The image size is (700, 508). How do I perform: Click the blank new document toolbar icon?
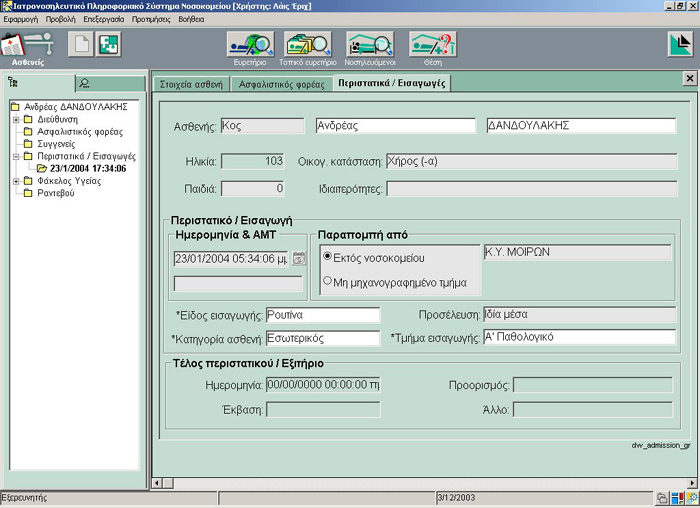(x=81, y=44)
